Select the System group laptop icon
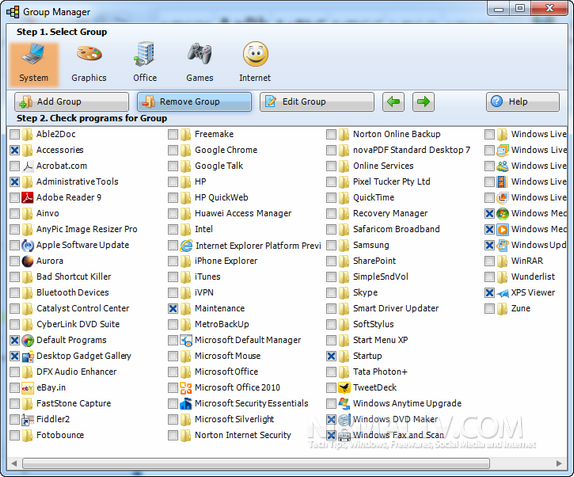 tap(34, 54)
